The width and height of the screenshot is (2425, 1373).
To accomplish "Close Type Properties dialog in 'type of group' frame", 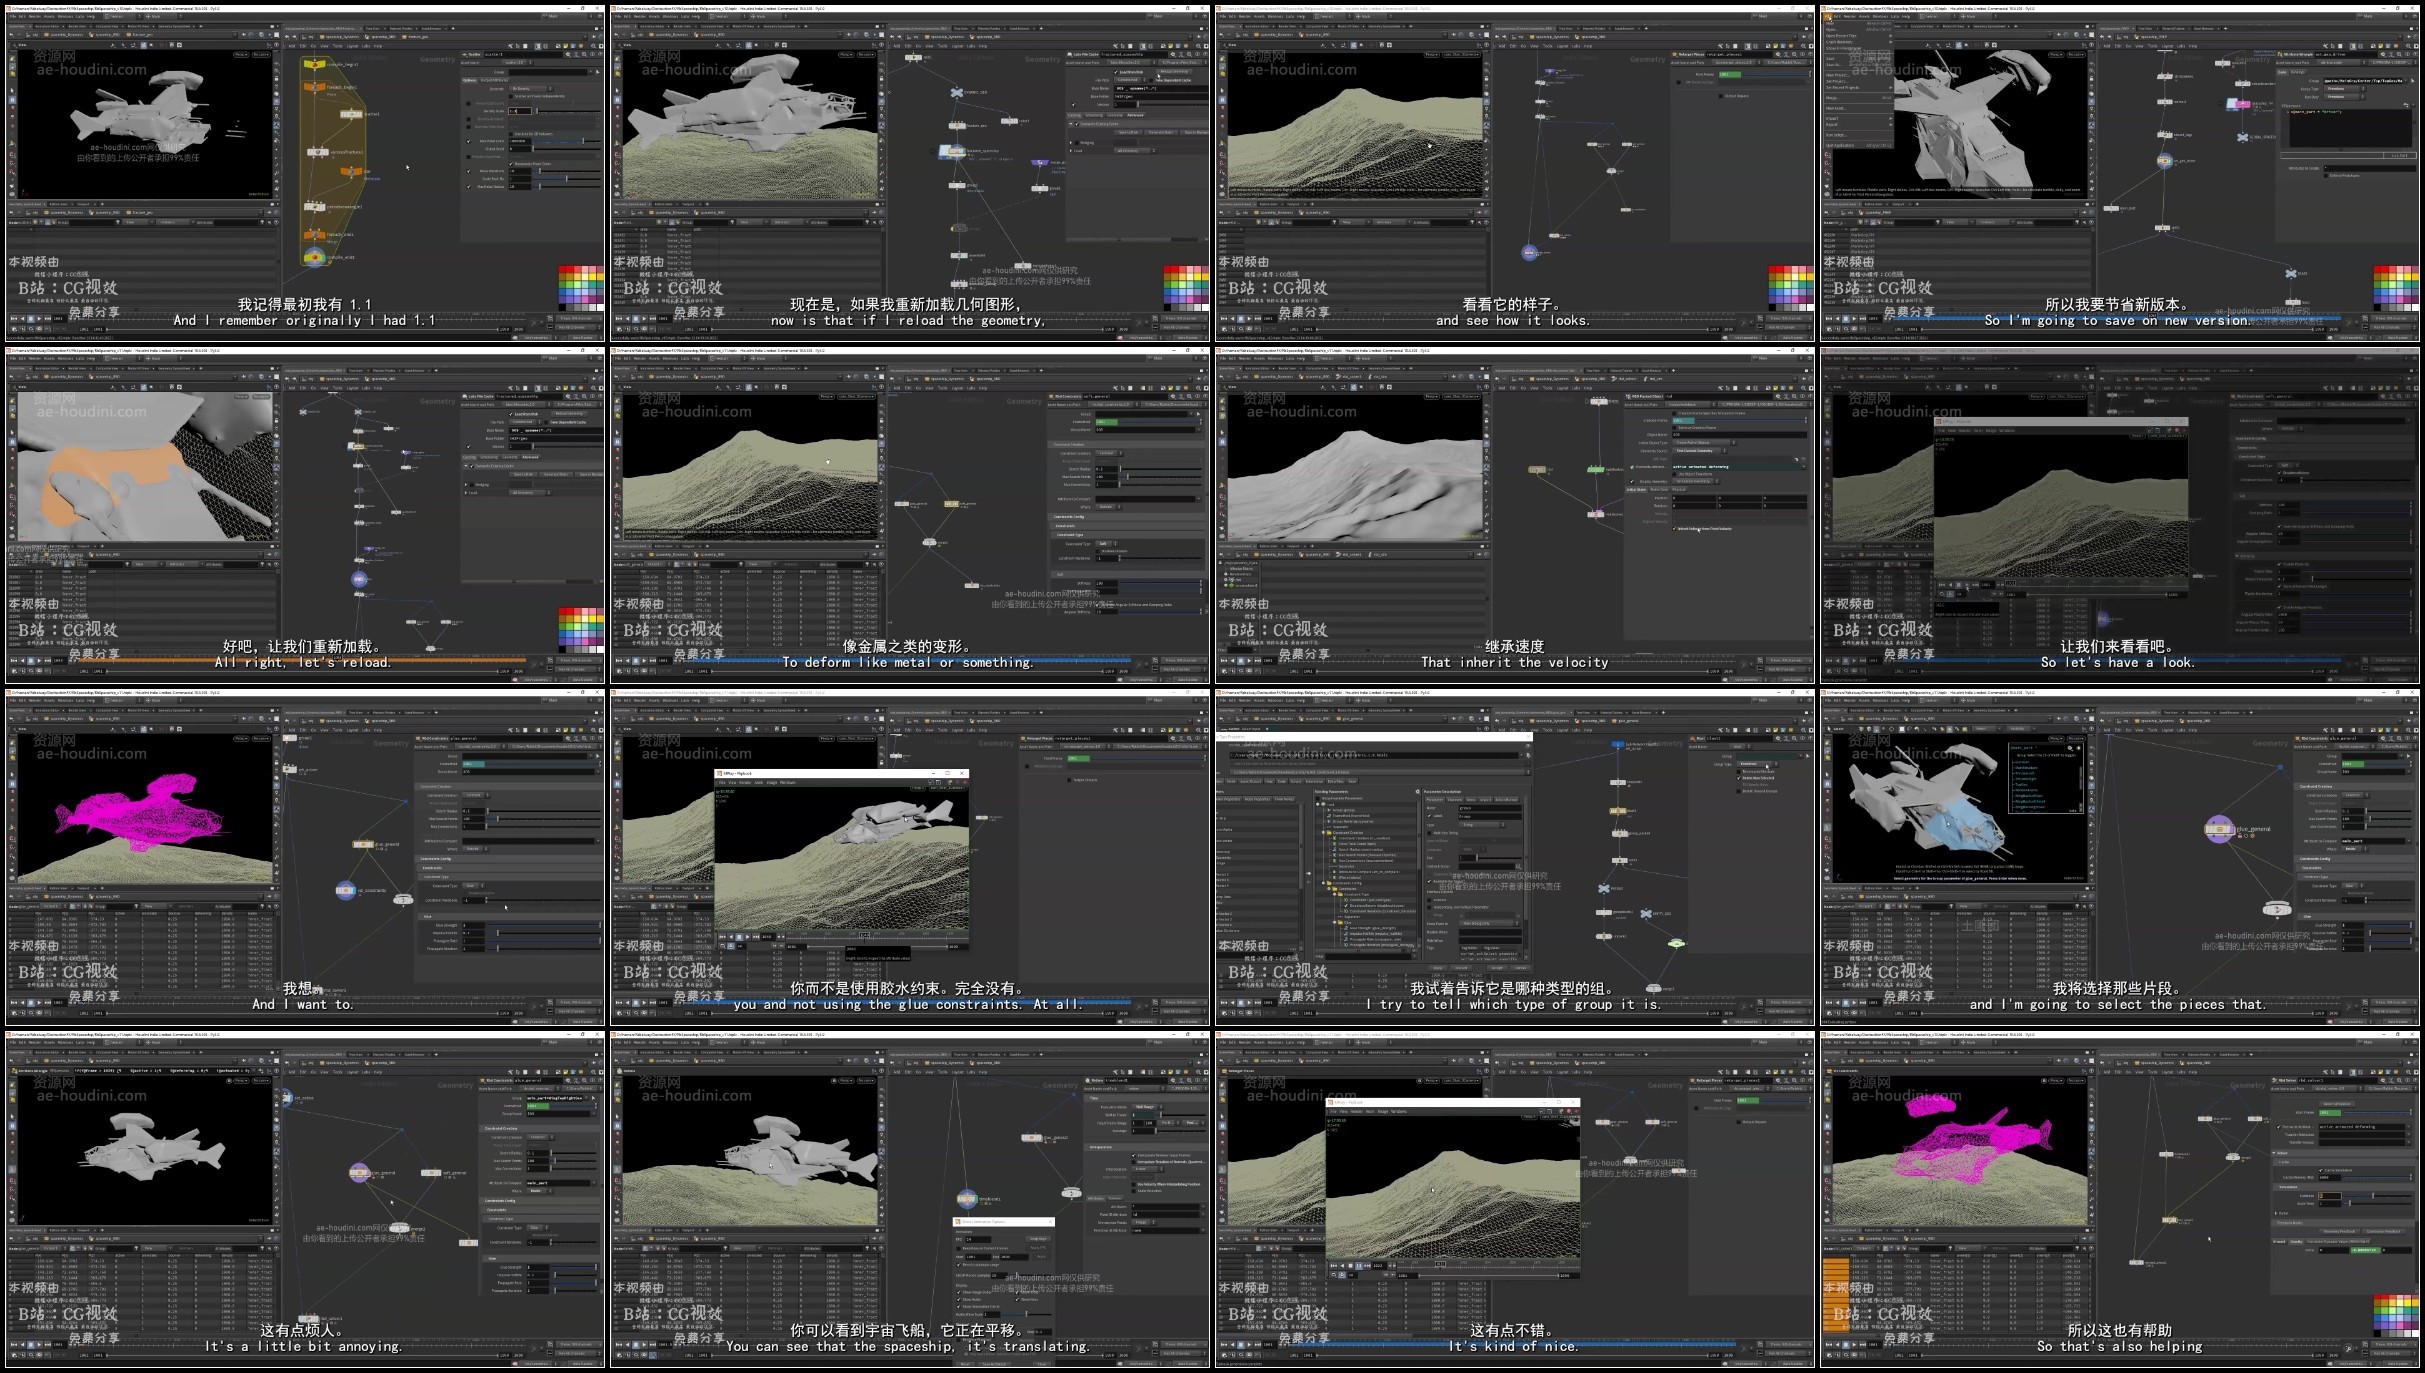I will click(1528, 737).
